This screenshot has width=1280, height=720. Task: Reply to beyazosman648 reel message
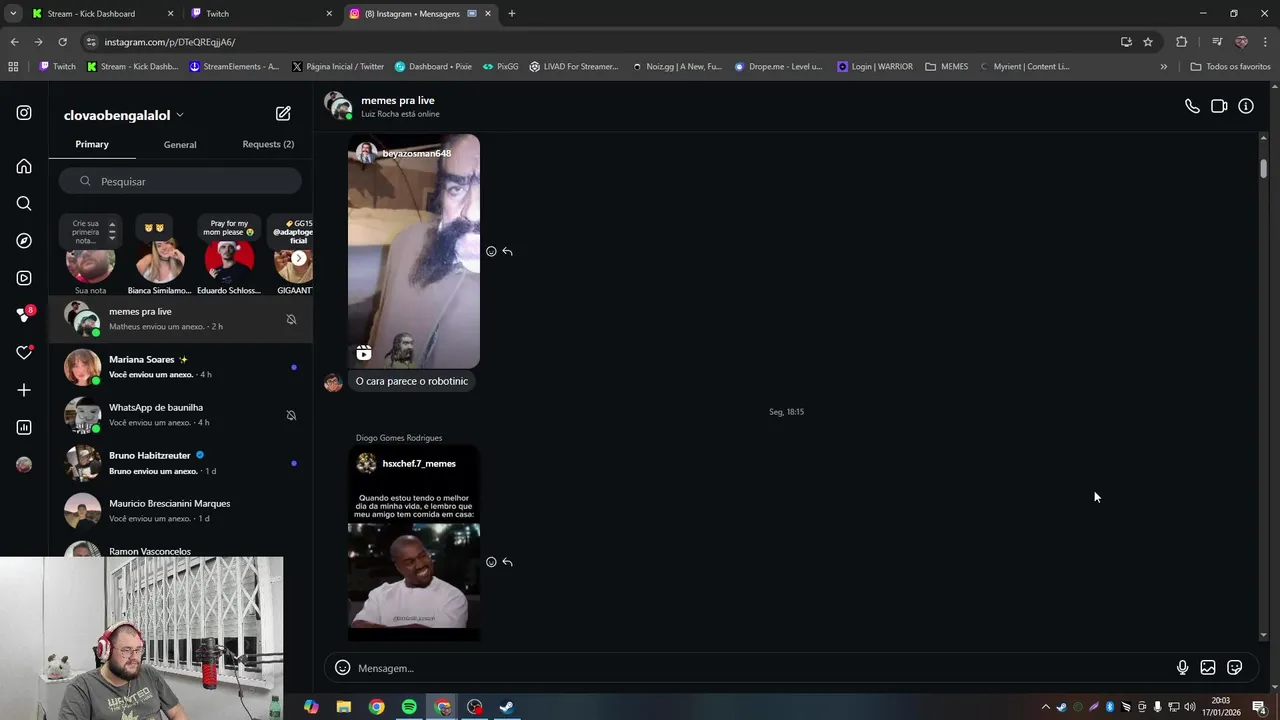(507, 251)
